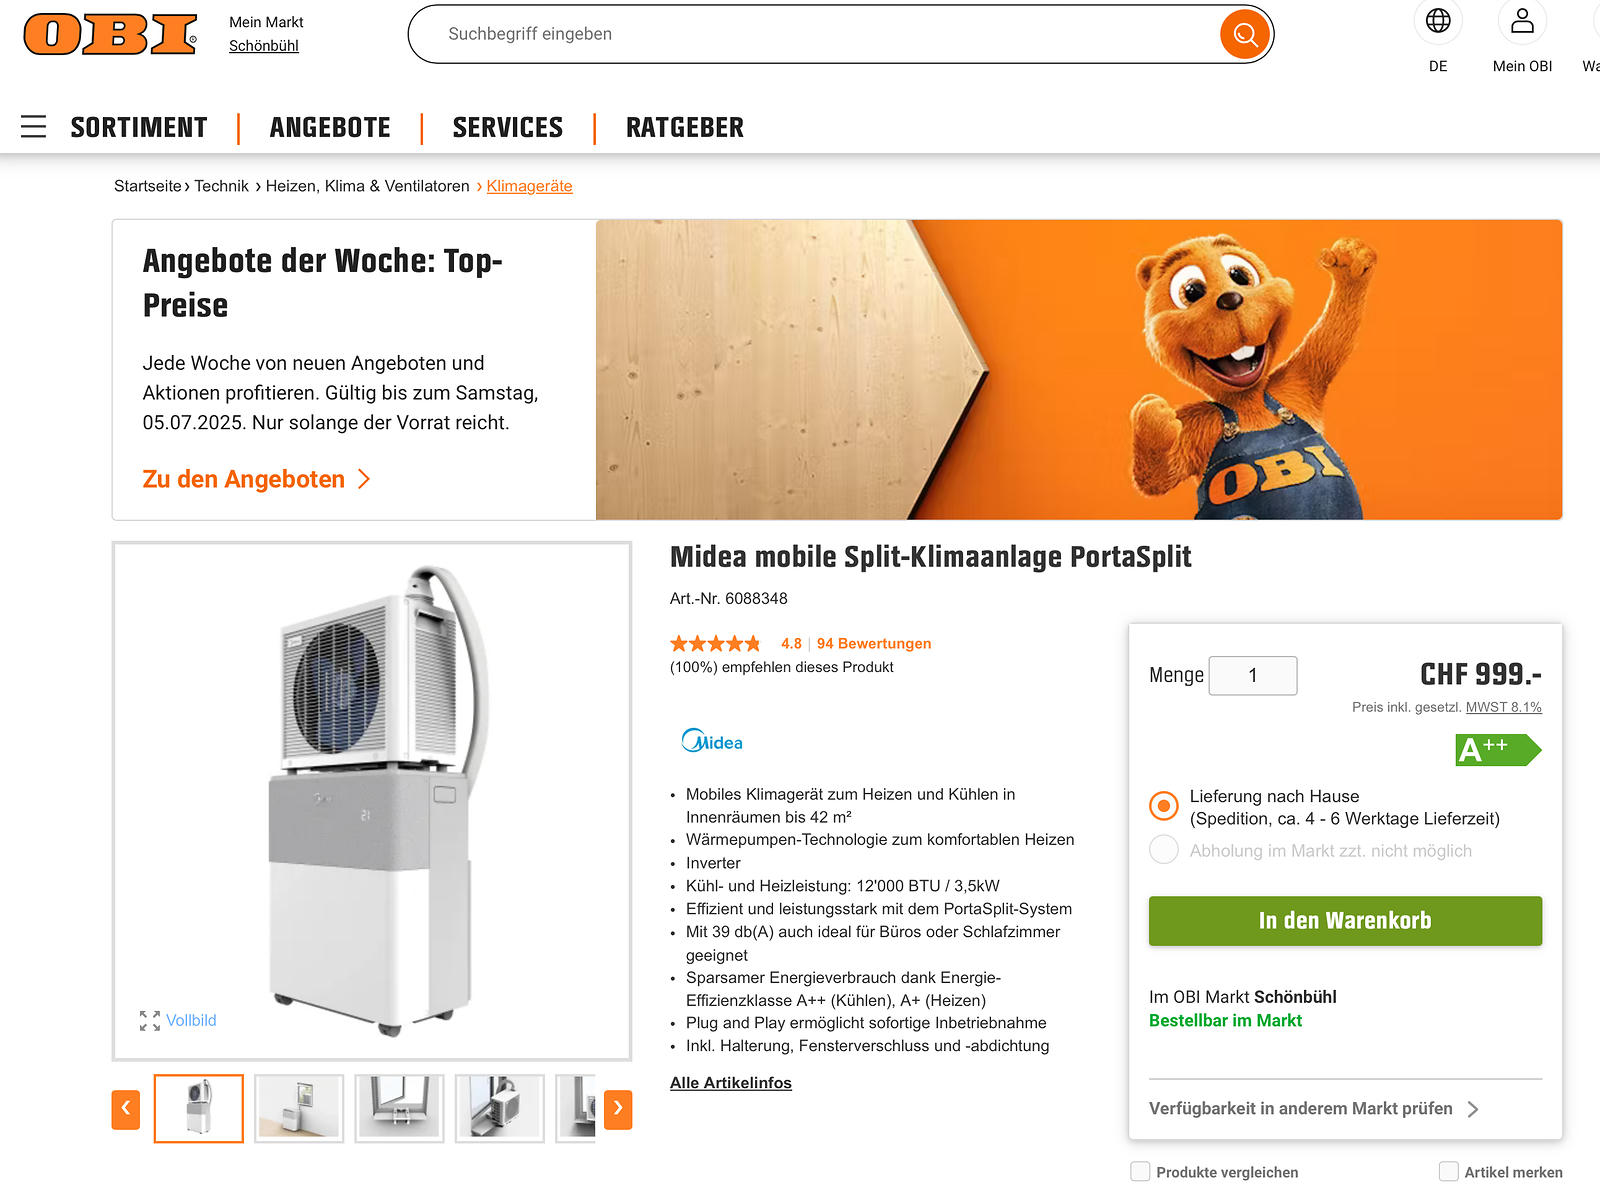Show previous thumbnails with left arrow

click(x=126, y=1108)
